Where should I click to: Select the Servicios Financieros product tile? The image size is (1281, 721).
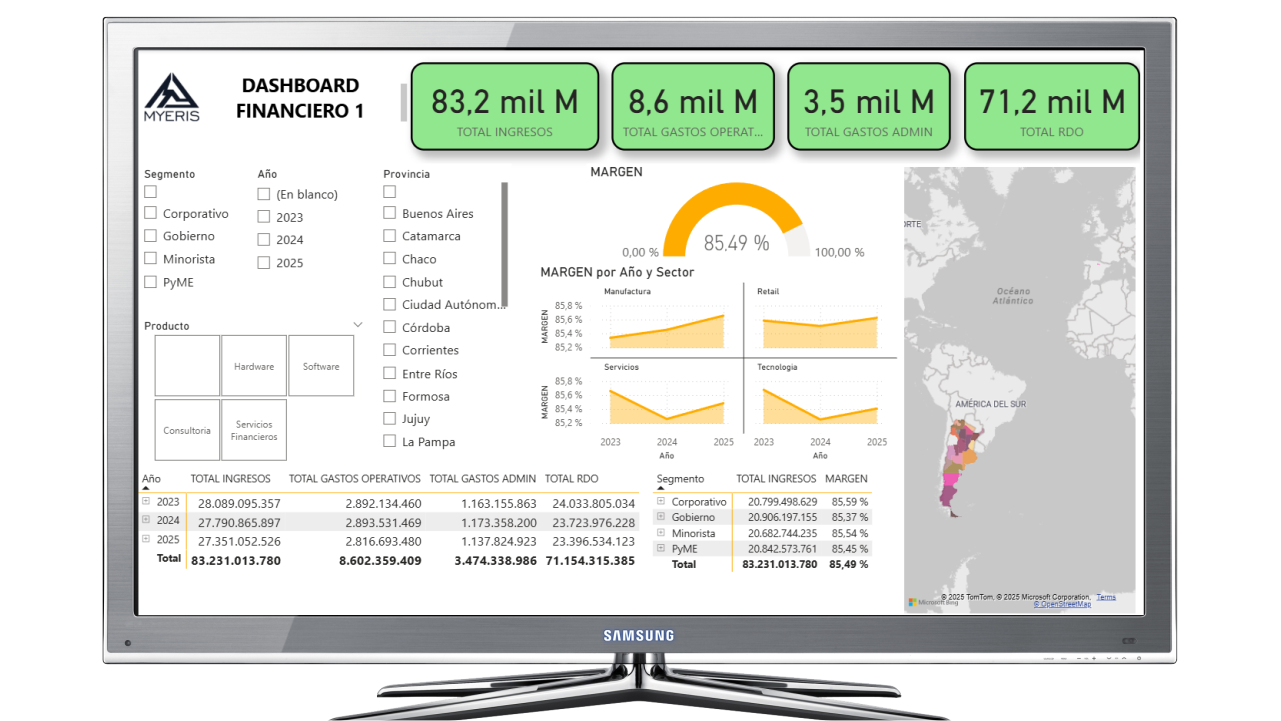click(x=254, y=430)
